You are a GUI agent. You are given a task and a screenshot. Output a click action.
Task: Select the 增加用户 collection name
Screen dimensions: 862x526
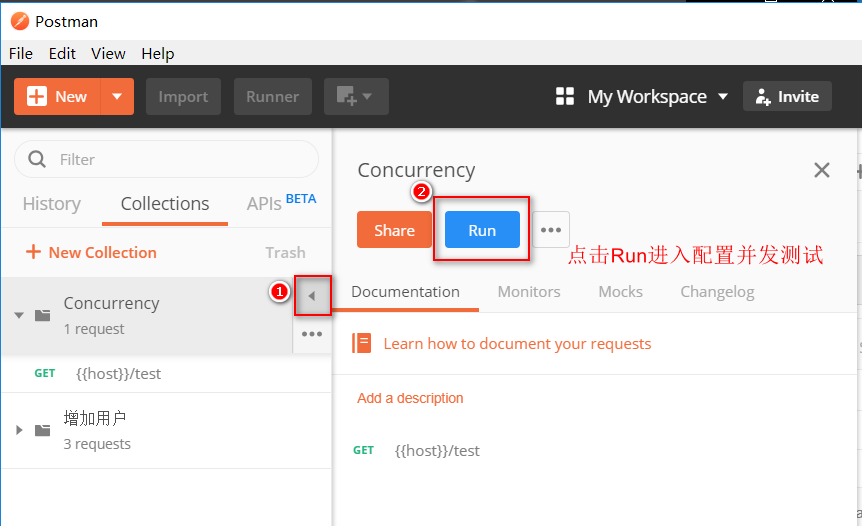point(95,418)
